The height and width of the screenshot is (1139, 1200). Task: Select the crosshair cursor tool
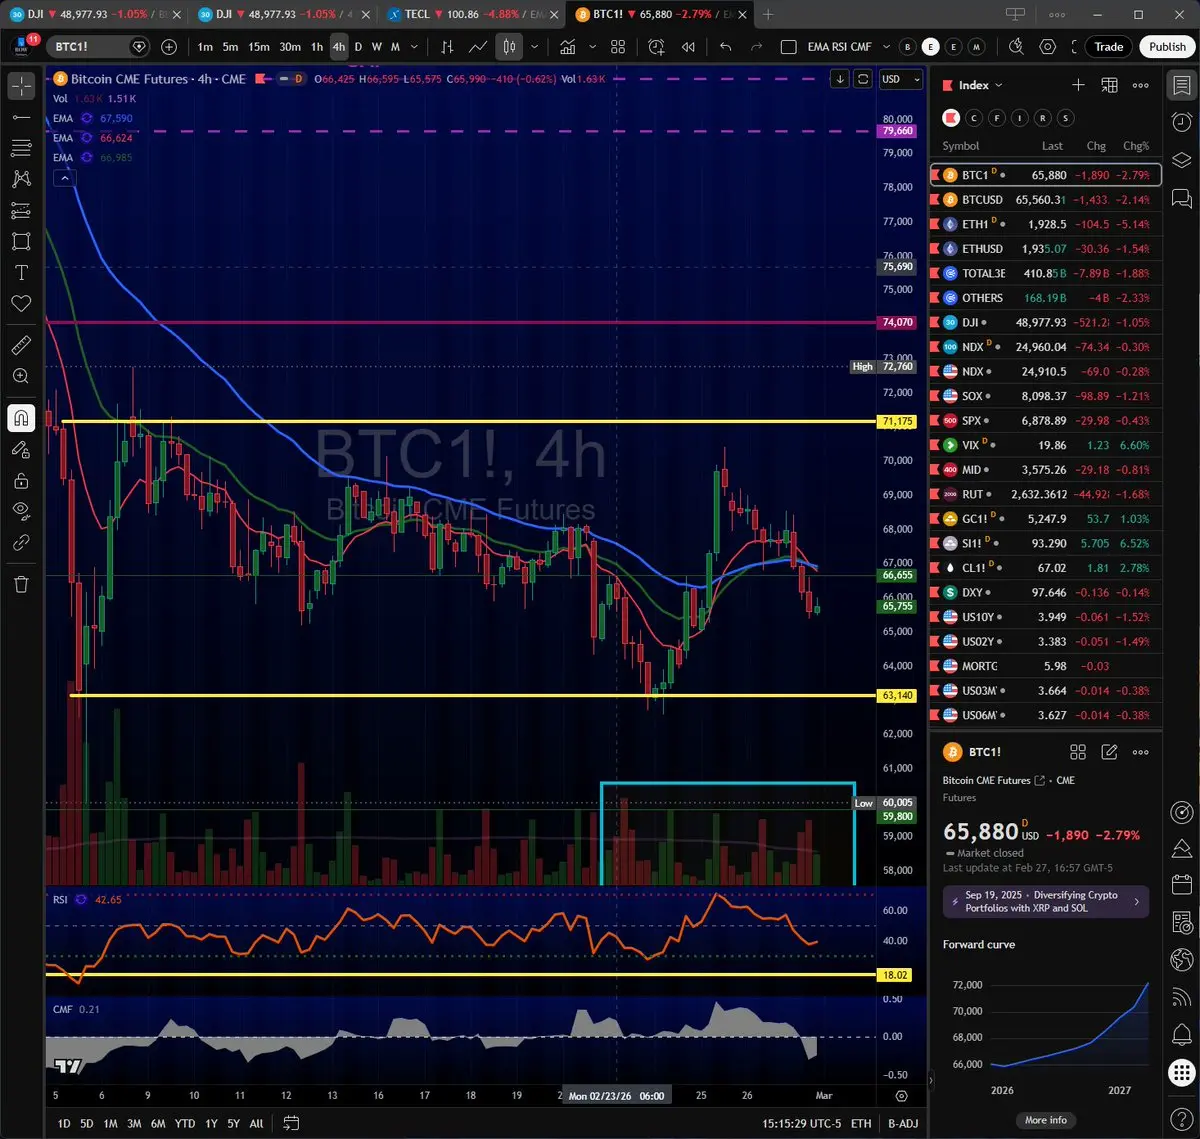(21, 86)
